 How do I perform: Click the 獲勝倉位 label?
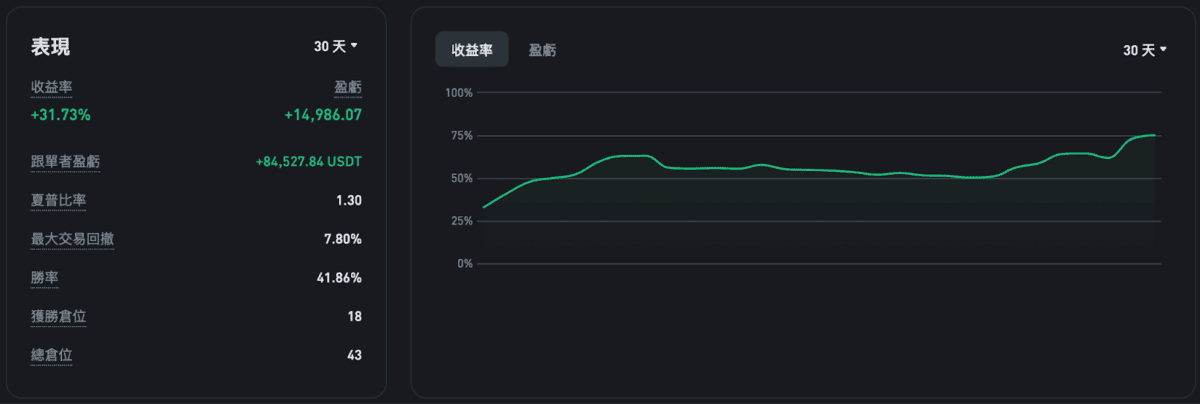(x=59, y=316)
